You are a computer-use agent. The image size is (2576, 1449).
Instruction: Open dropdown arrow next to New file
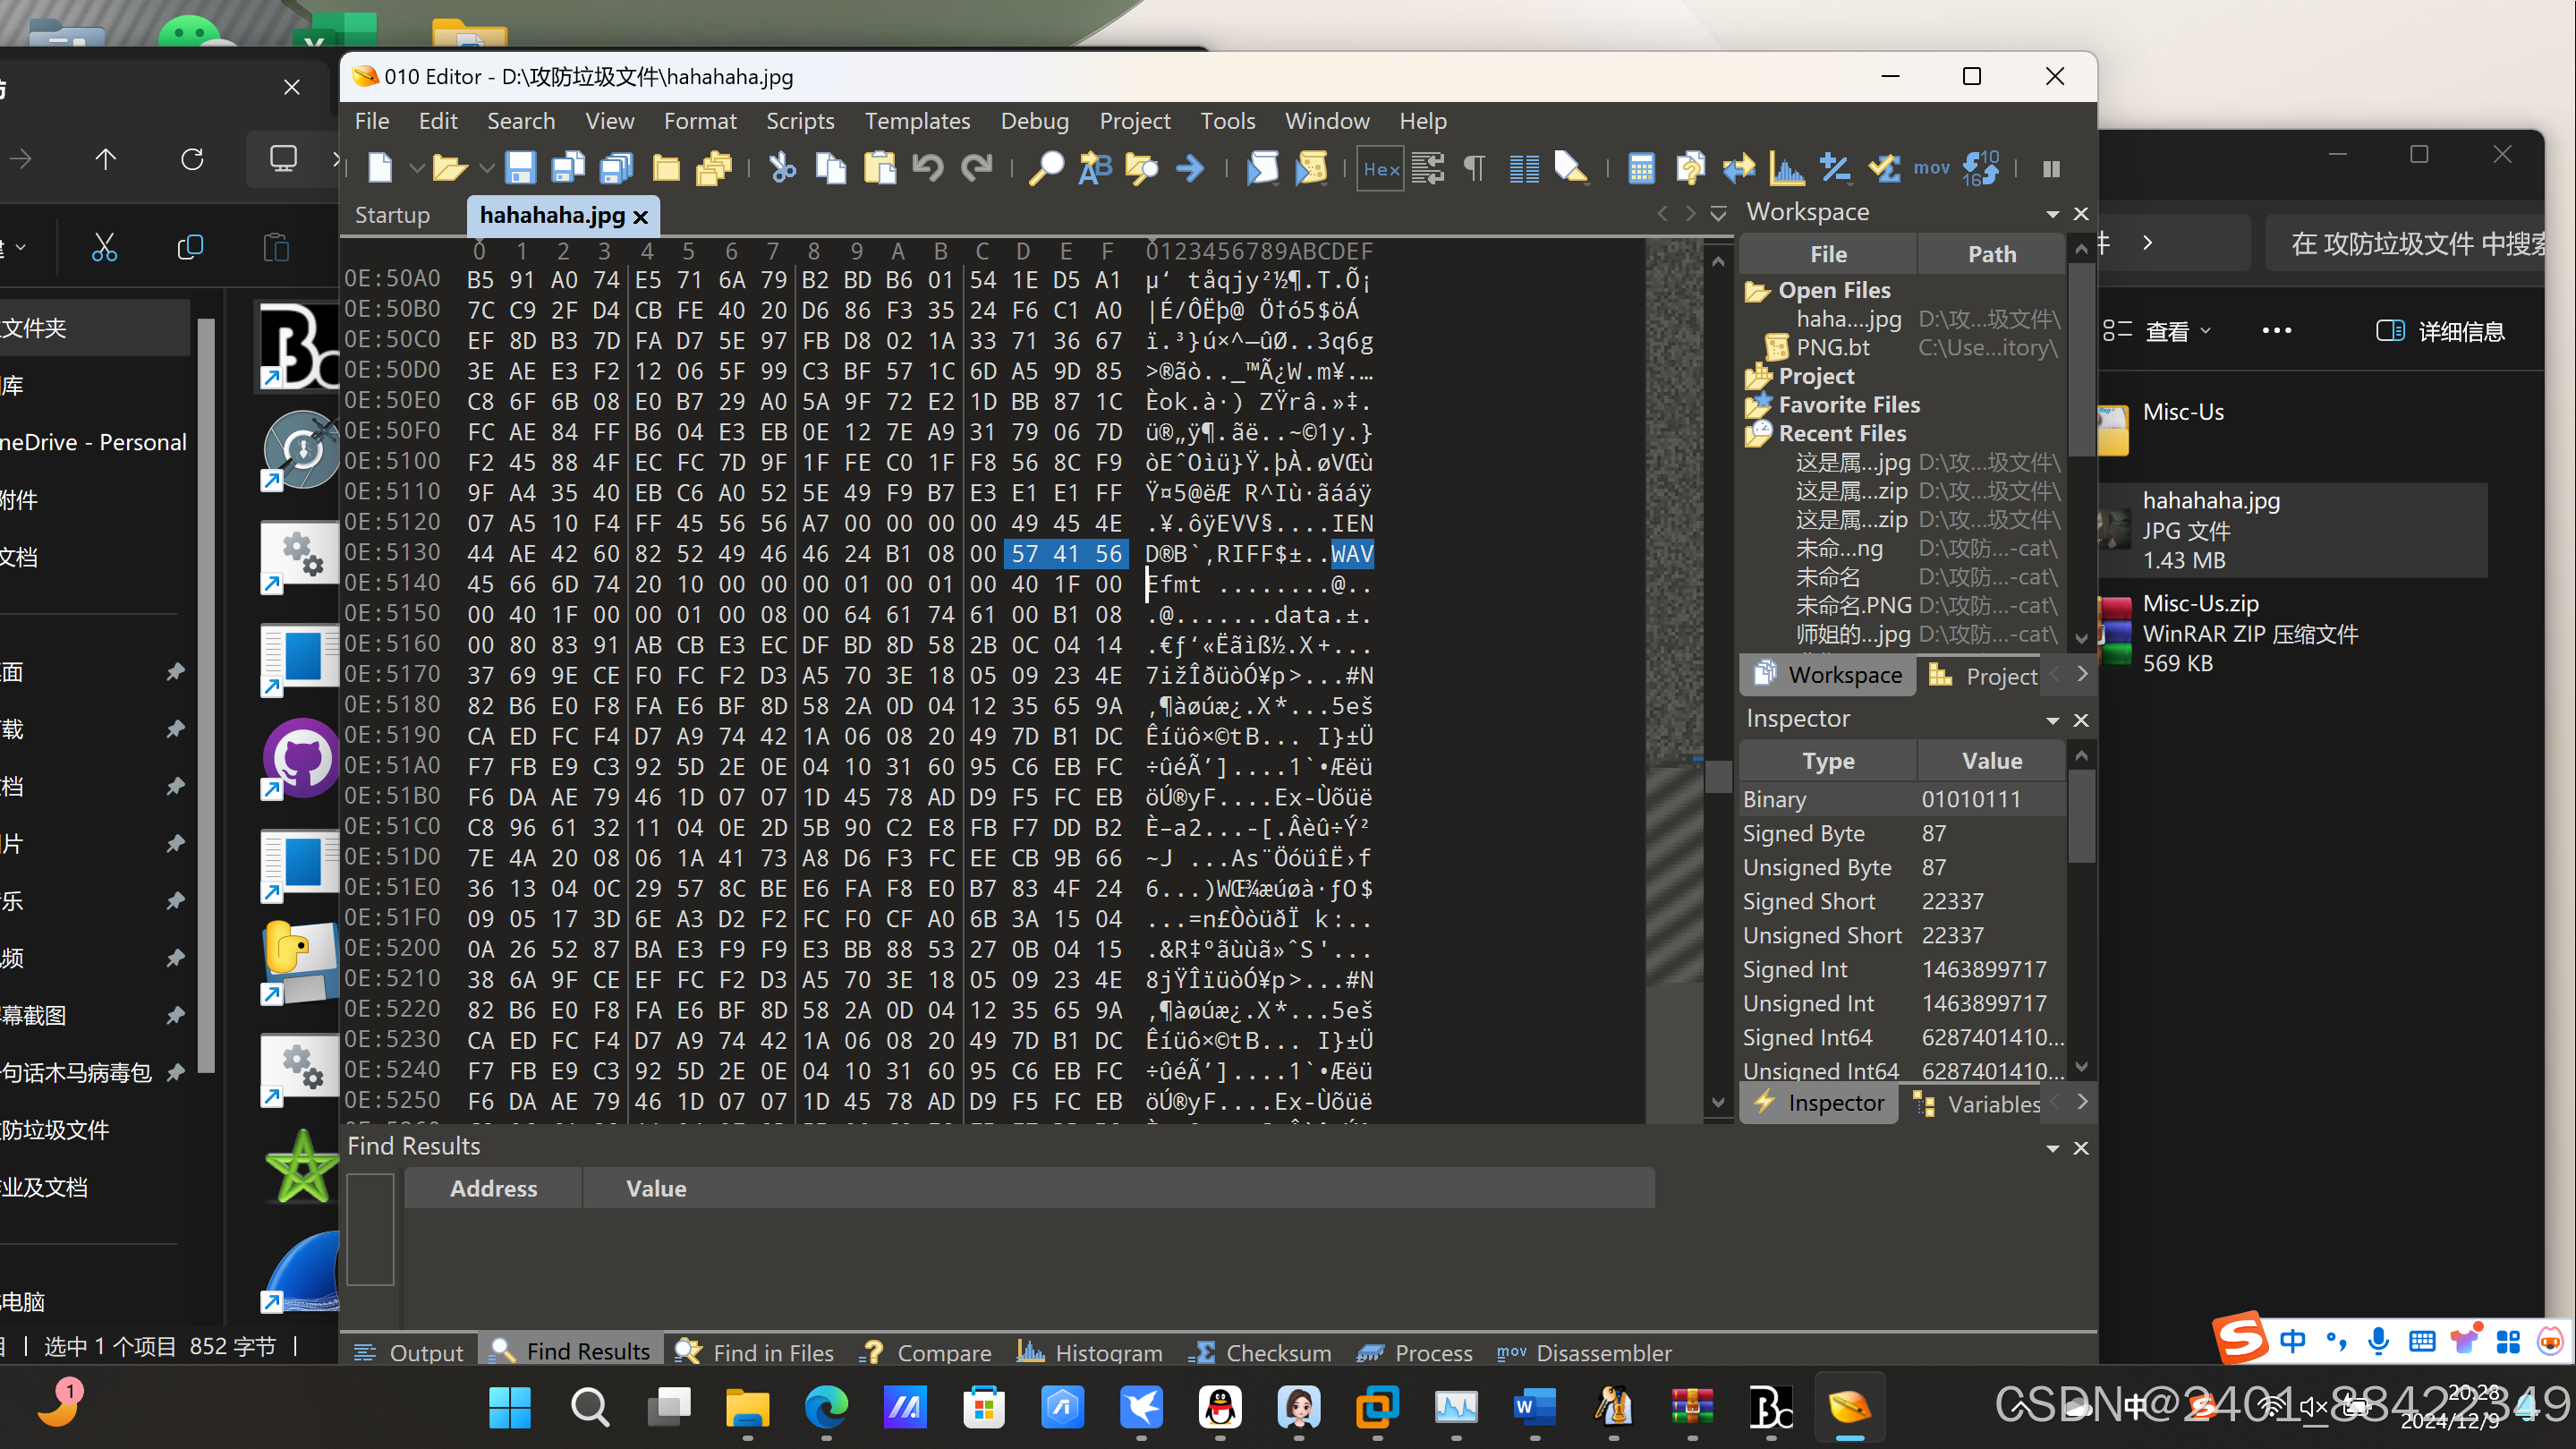pos(416,168)
